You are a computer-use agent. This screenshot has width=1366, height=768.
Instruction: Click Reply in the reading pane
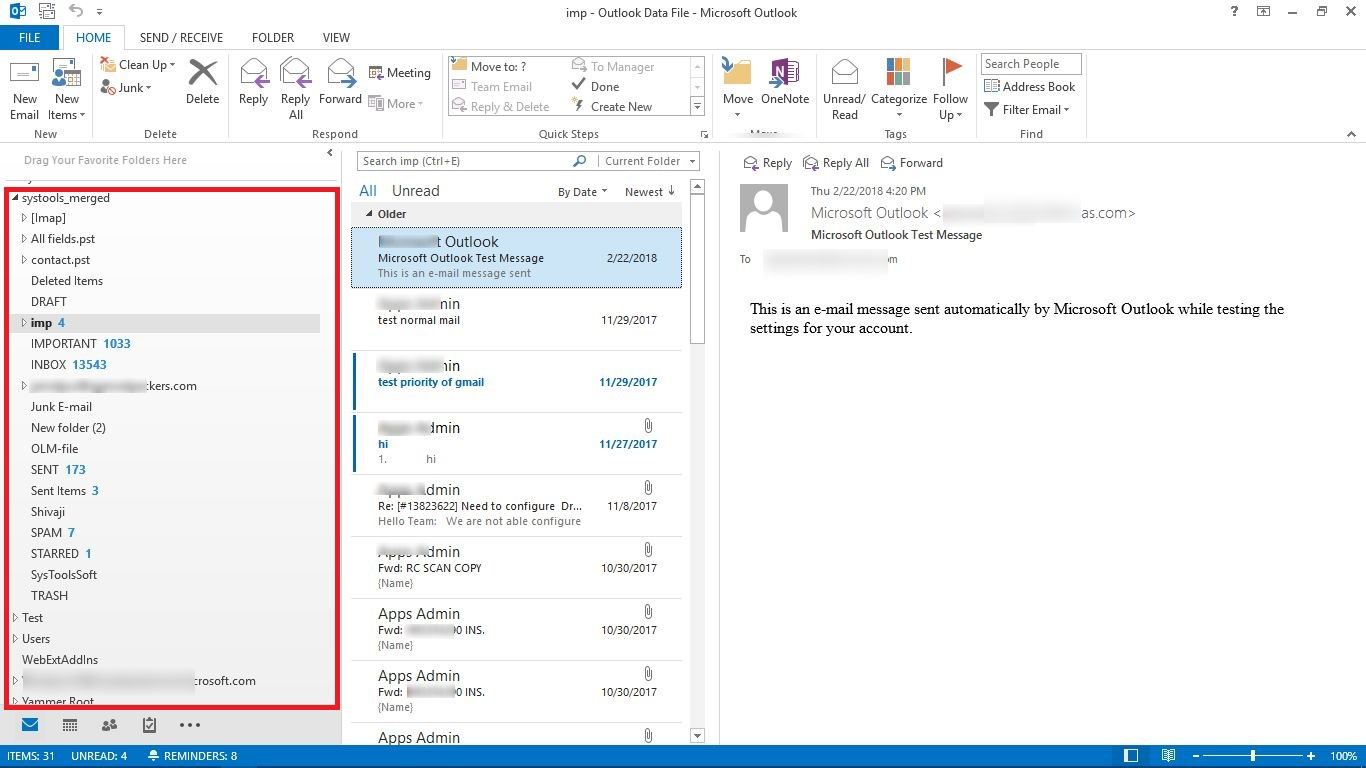pyautogui.click(x=767, y=163)
